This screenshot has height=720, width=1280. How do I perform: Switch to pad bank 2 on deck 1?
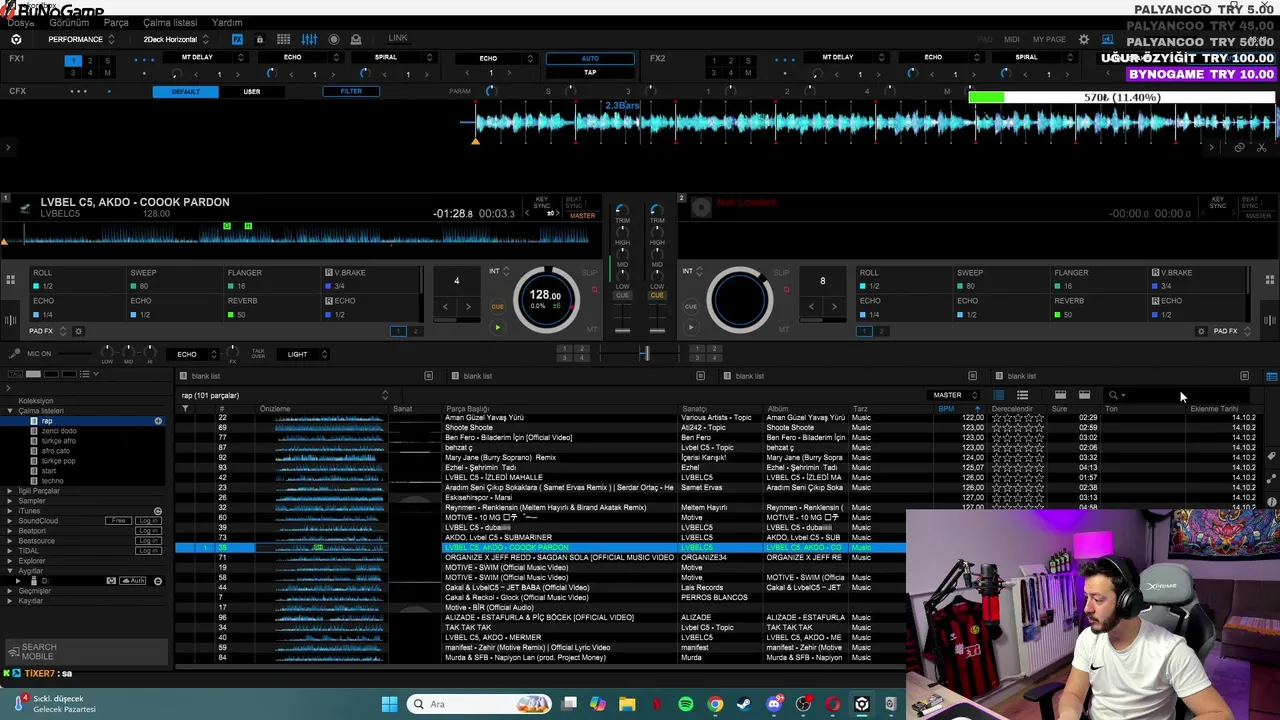pyautogui.click(x=415, y=331)
